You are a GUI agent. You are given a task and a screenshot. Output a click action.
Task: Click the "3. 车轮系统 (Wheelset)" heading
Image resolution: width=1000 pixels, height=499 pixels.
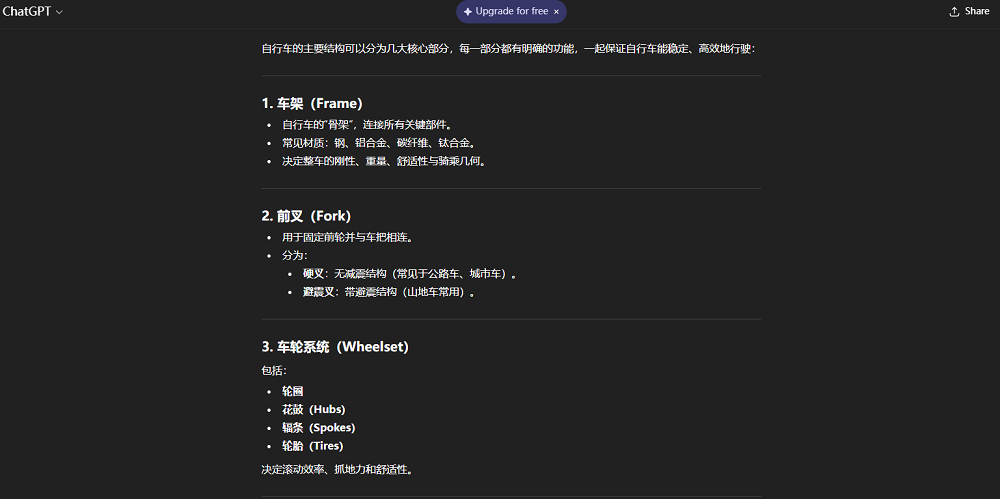[x=335, y=347]
